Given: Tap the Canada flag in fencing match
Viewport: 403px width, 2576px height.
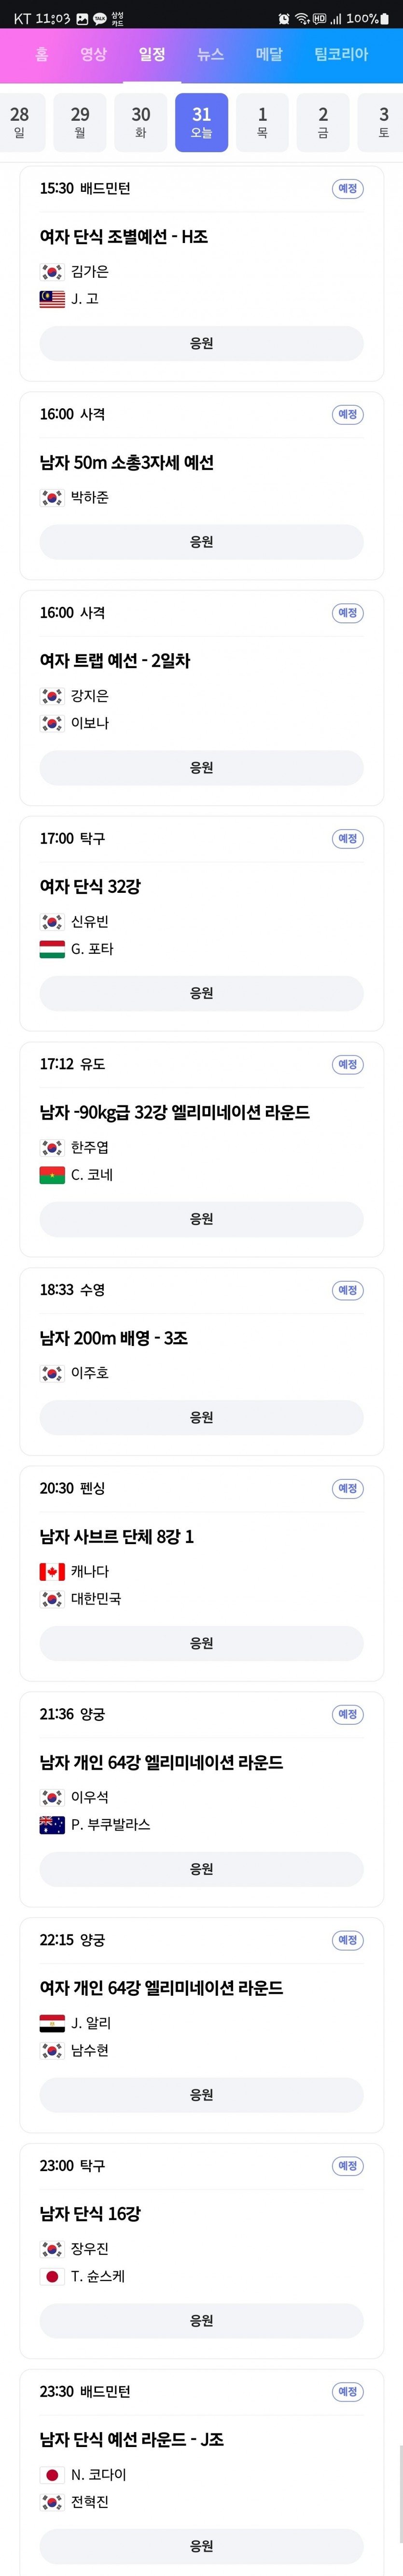Looking at the screenshot, I should pos(52,1572).
